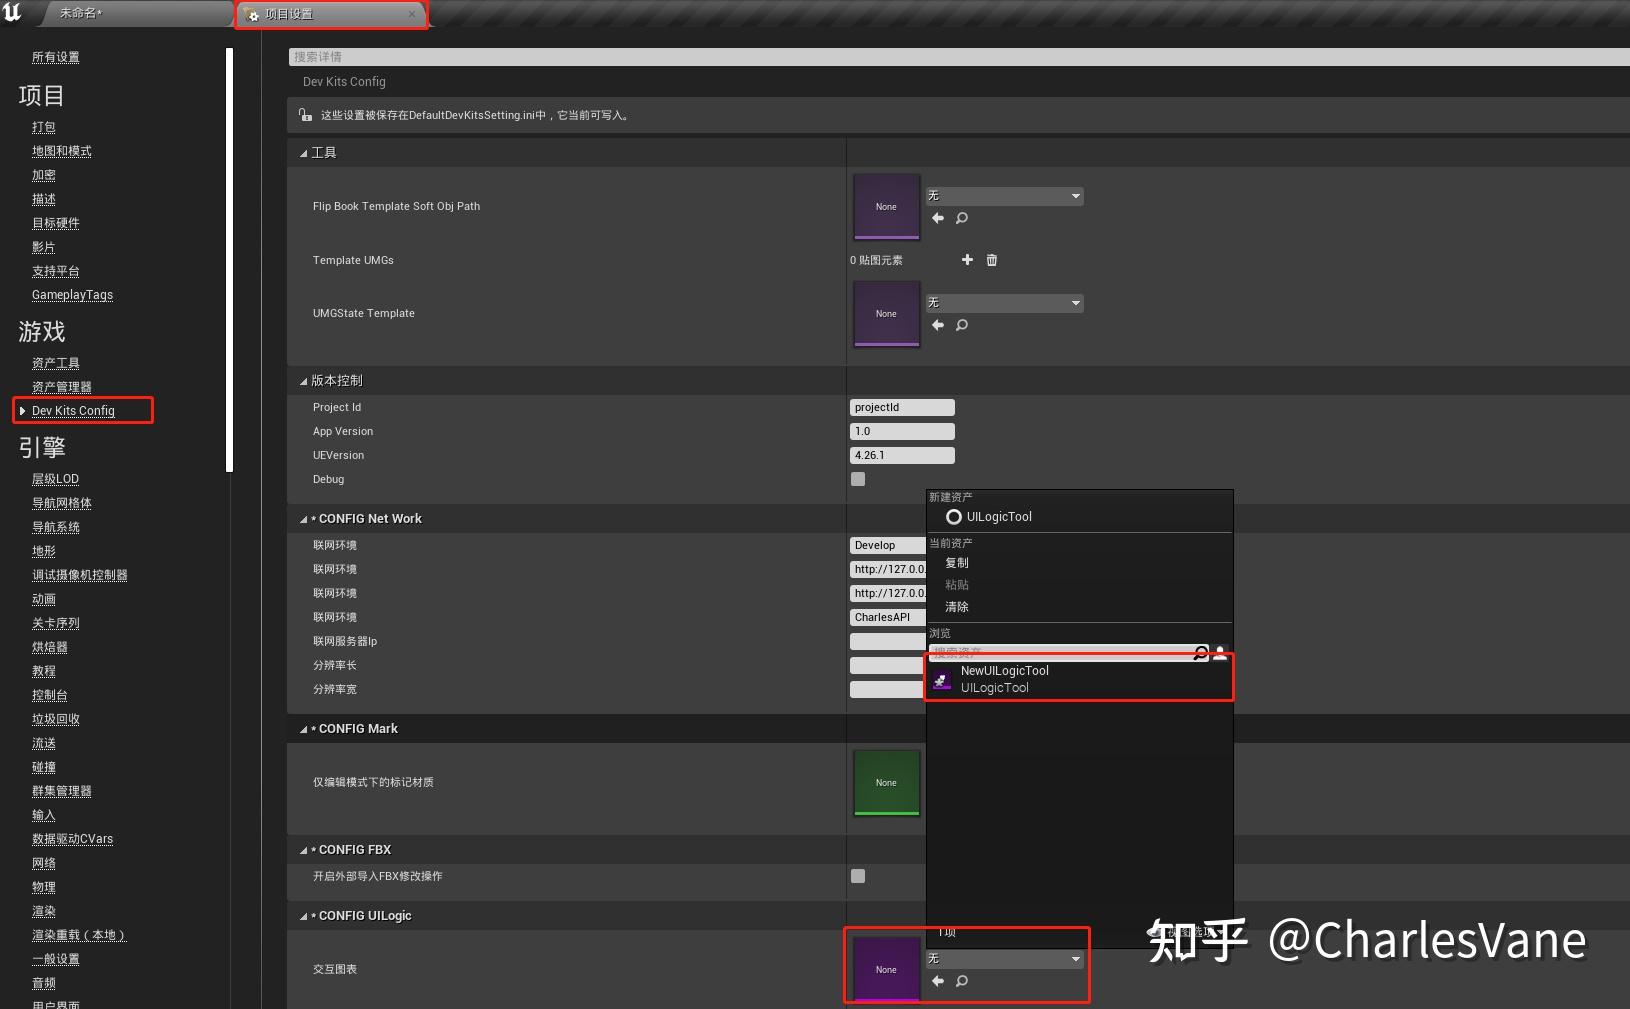This screenshot has height=1009, width=1630.
Task: Clear Template UMGs array using trash icon
Action: [991, 260]
